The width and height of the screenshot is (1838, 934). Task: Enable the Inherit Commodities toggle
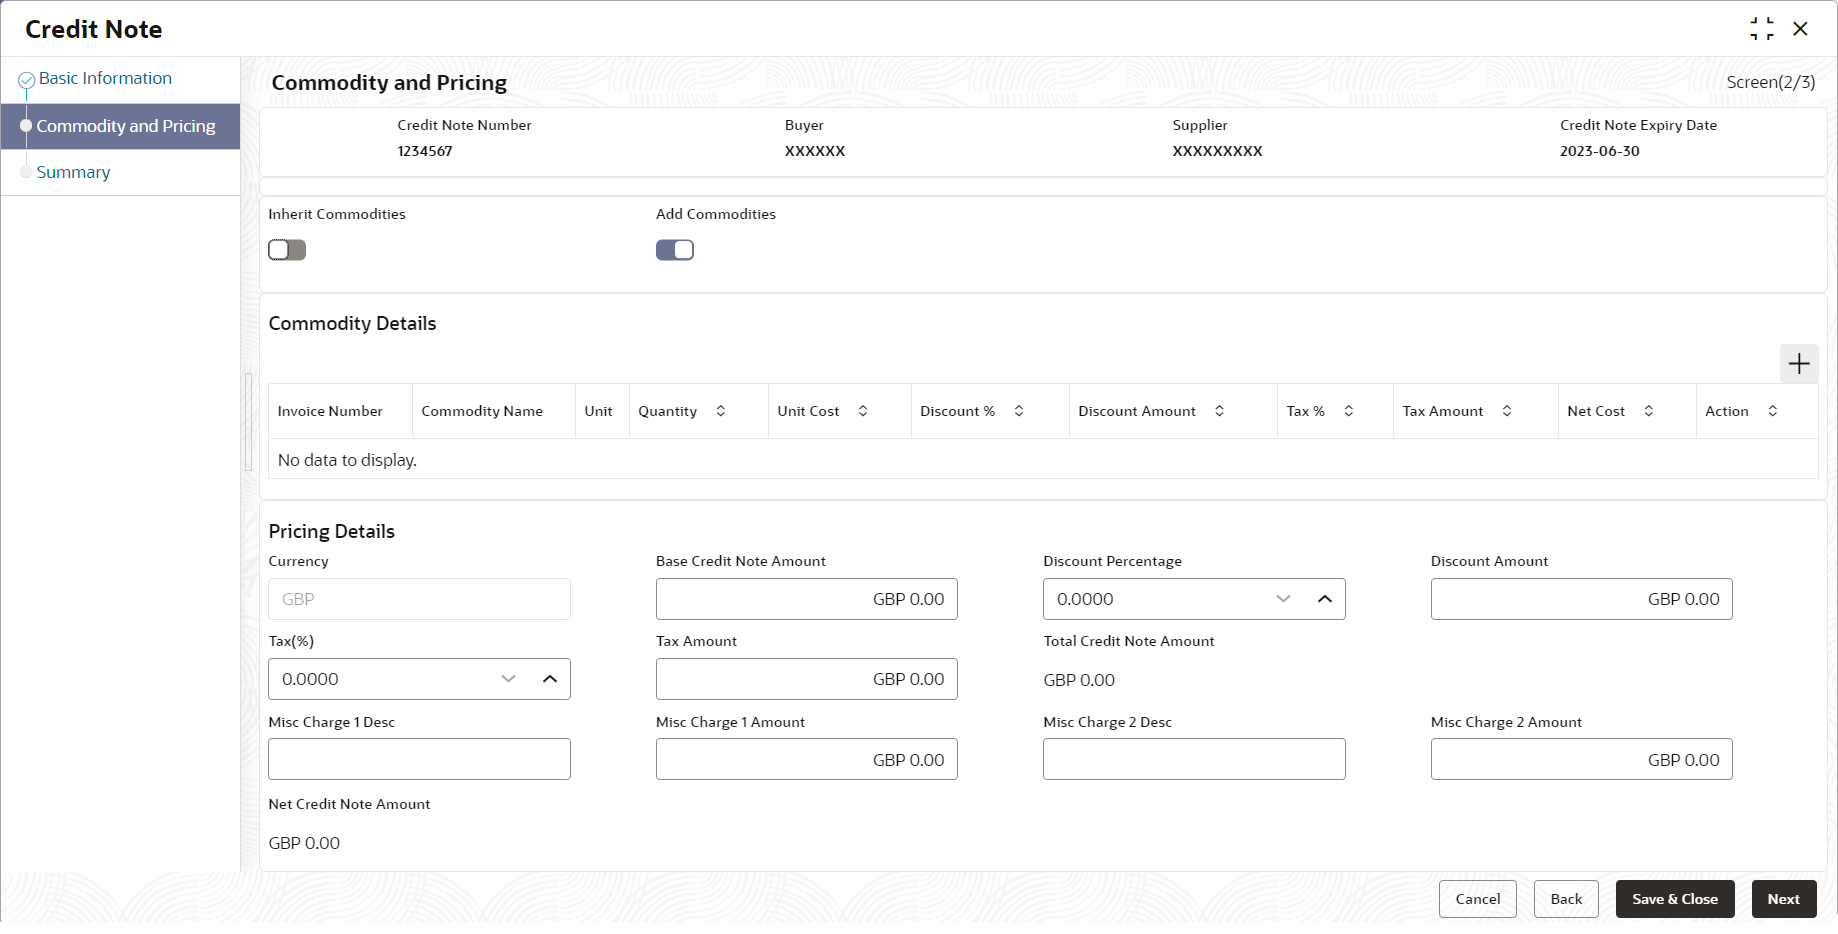point(287,250)
